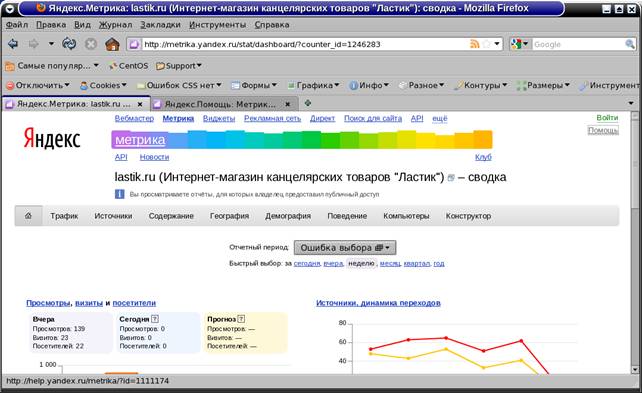Image resolution: width=642 pixels, height=393 pixels.
Task: Open the Закладки menu
Action: [160, 25]
